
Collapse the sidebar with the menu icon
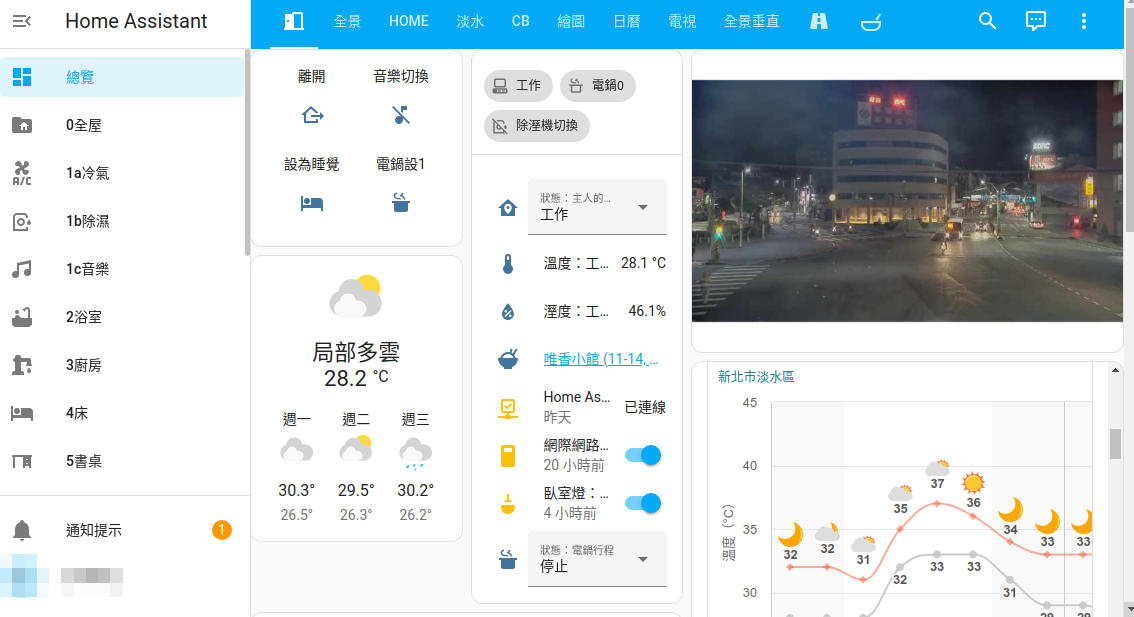pyautogui.click(x=22, y=21)
